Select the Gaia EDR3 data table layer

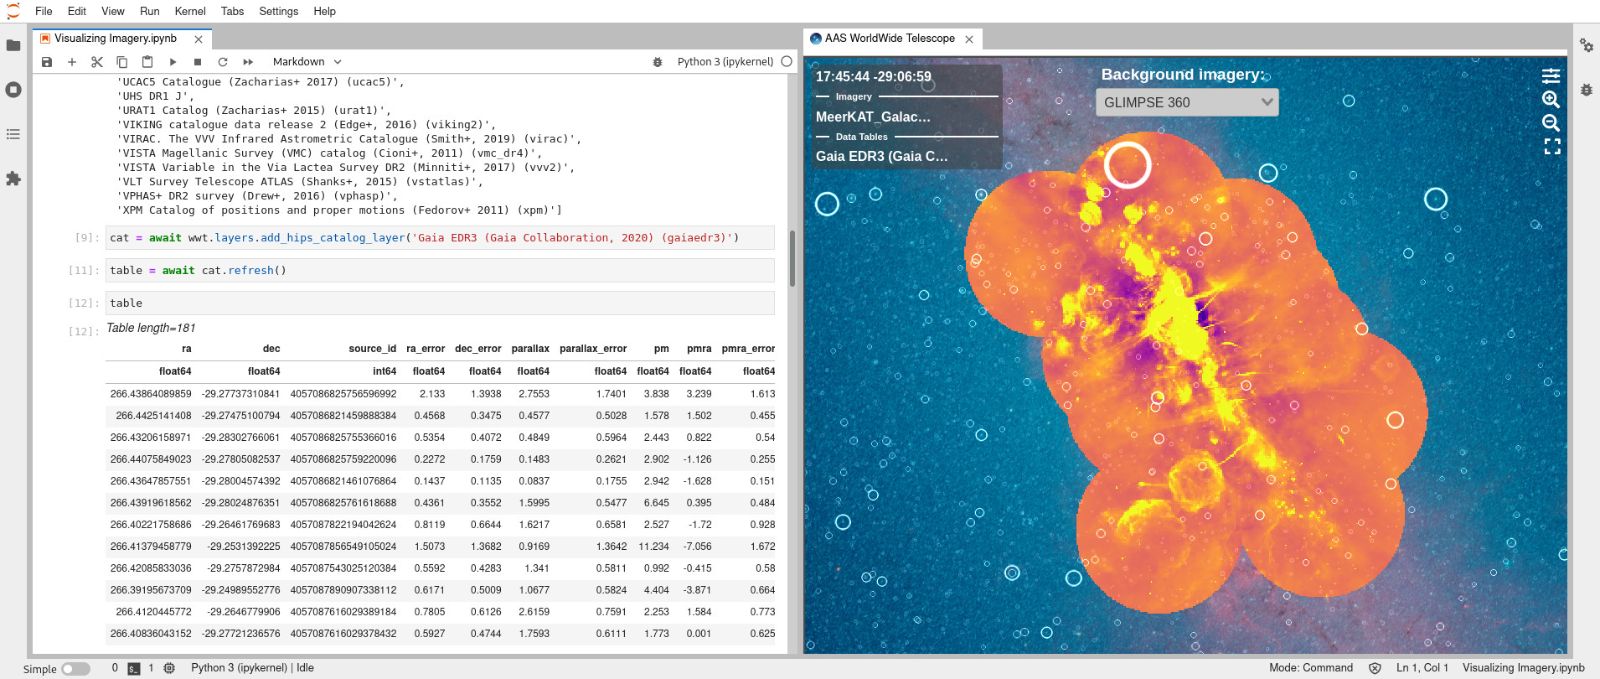coord(882,156)
